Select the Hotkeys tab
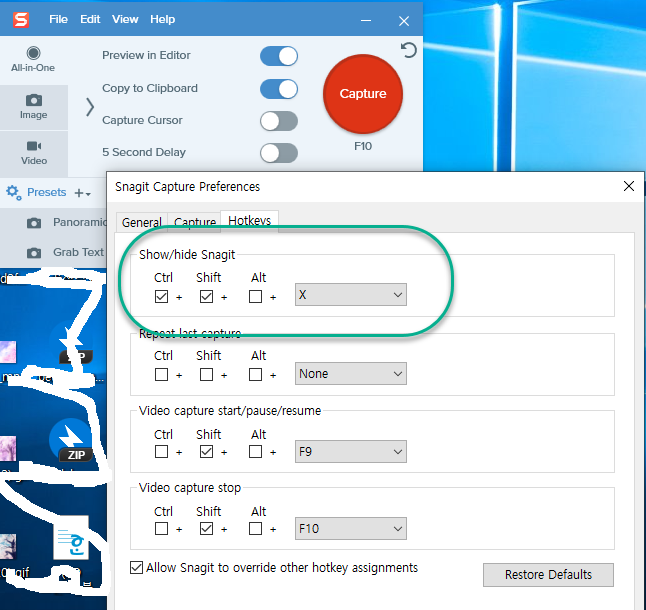Viewport: 646px width, 610px height. (250, 221)
